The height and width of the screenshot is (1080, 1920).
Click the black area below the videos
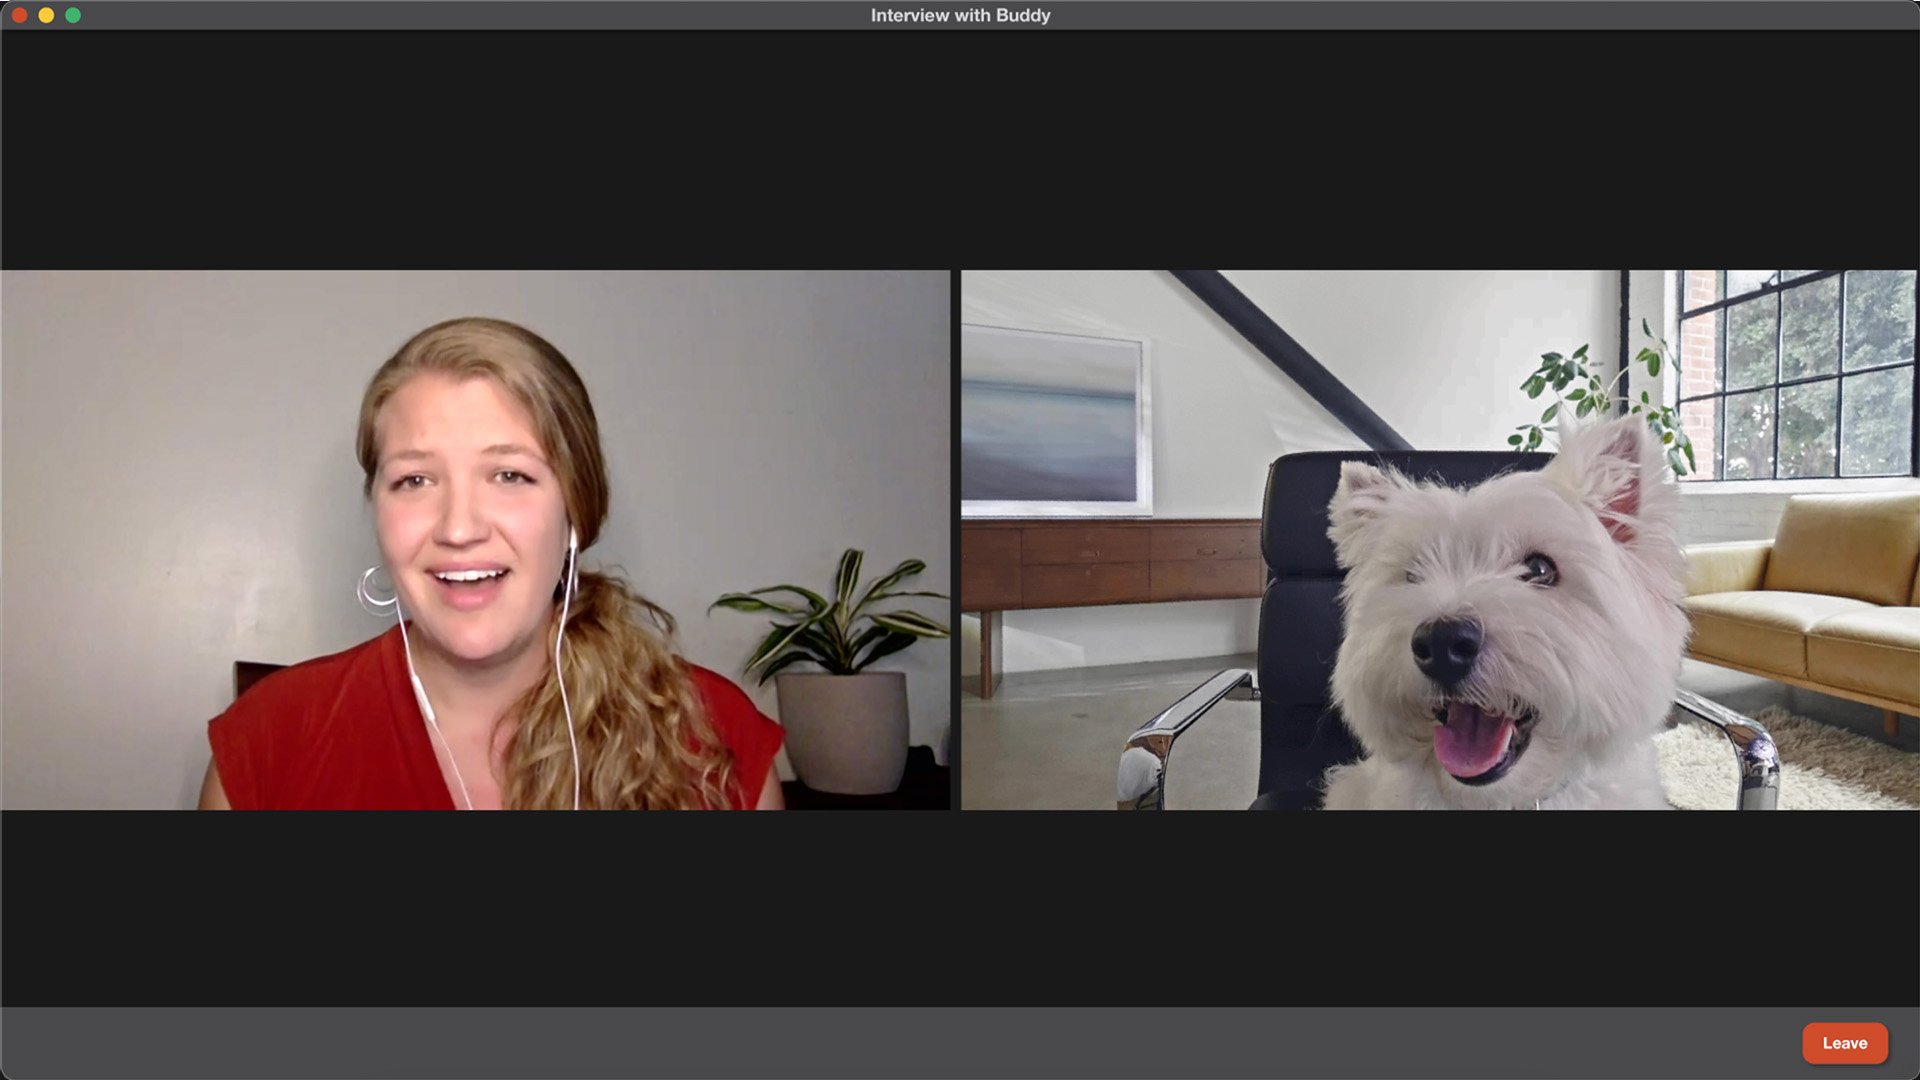click(960, 908)
